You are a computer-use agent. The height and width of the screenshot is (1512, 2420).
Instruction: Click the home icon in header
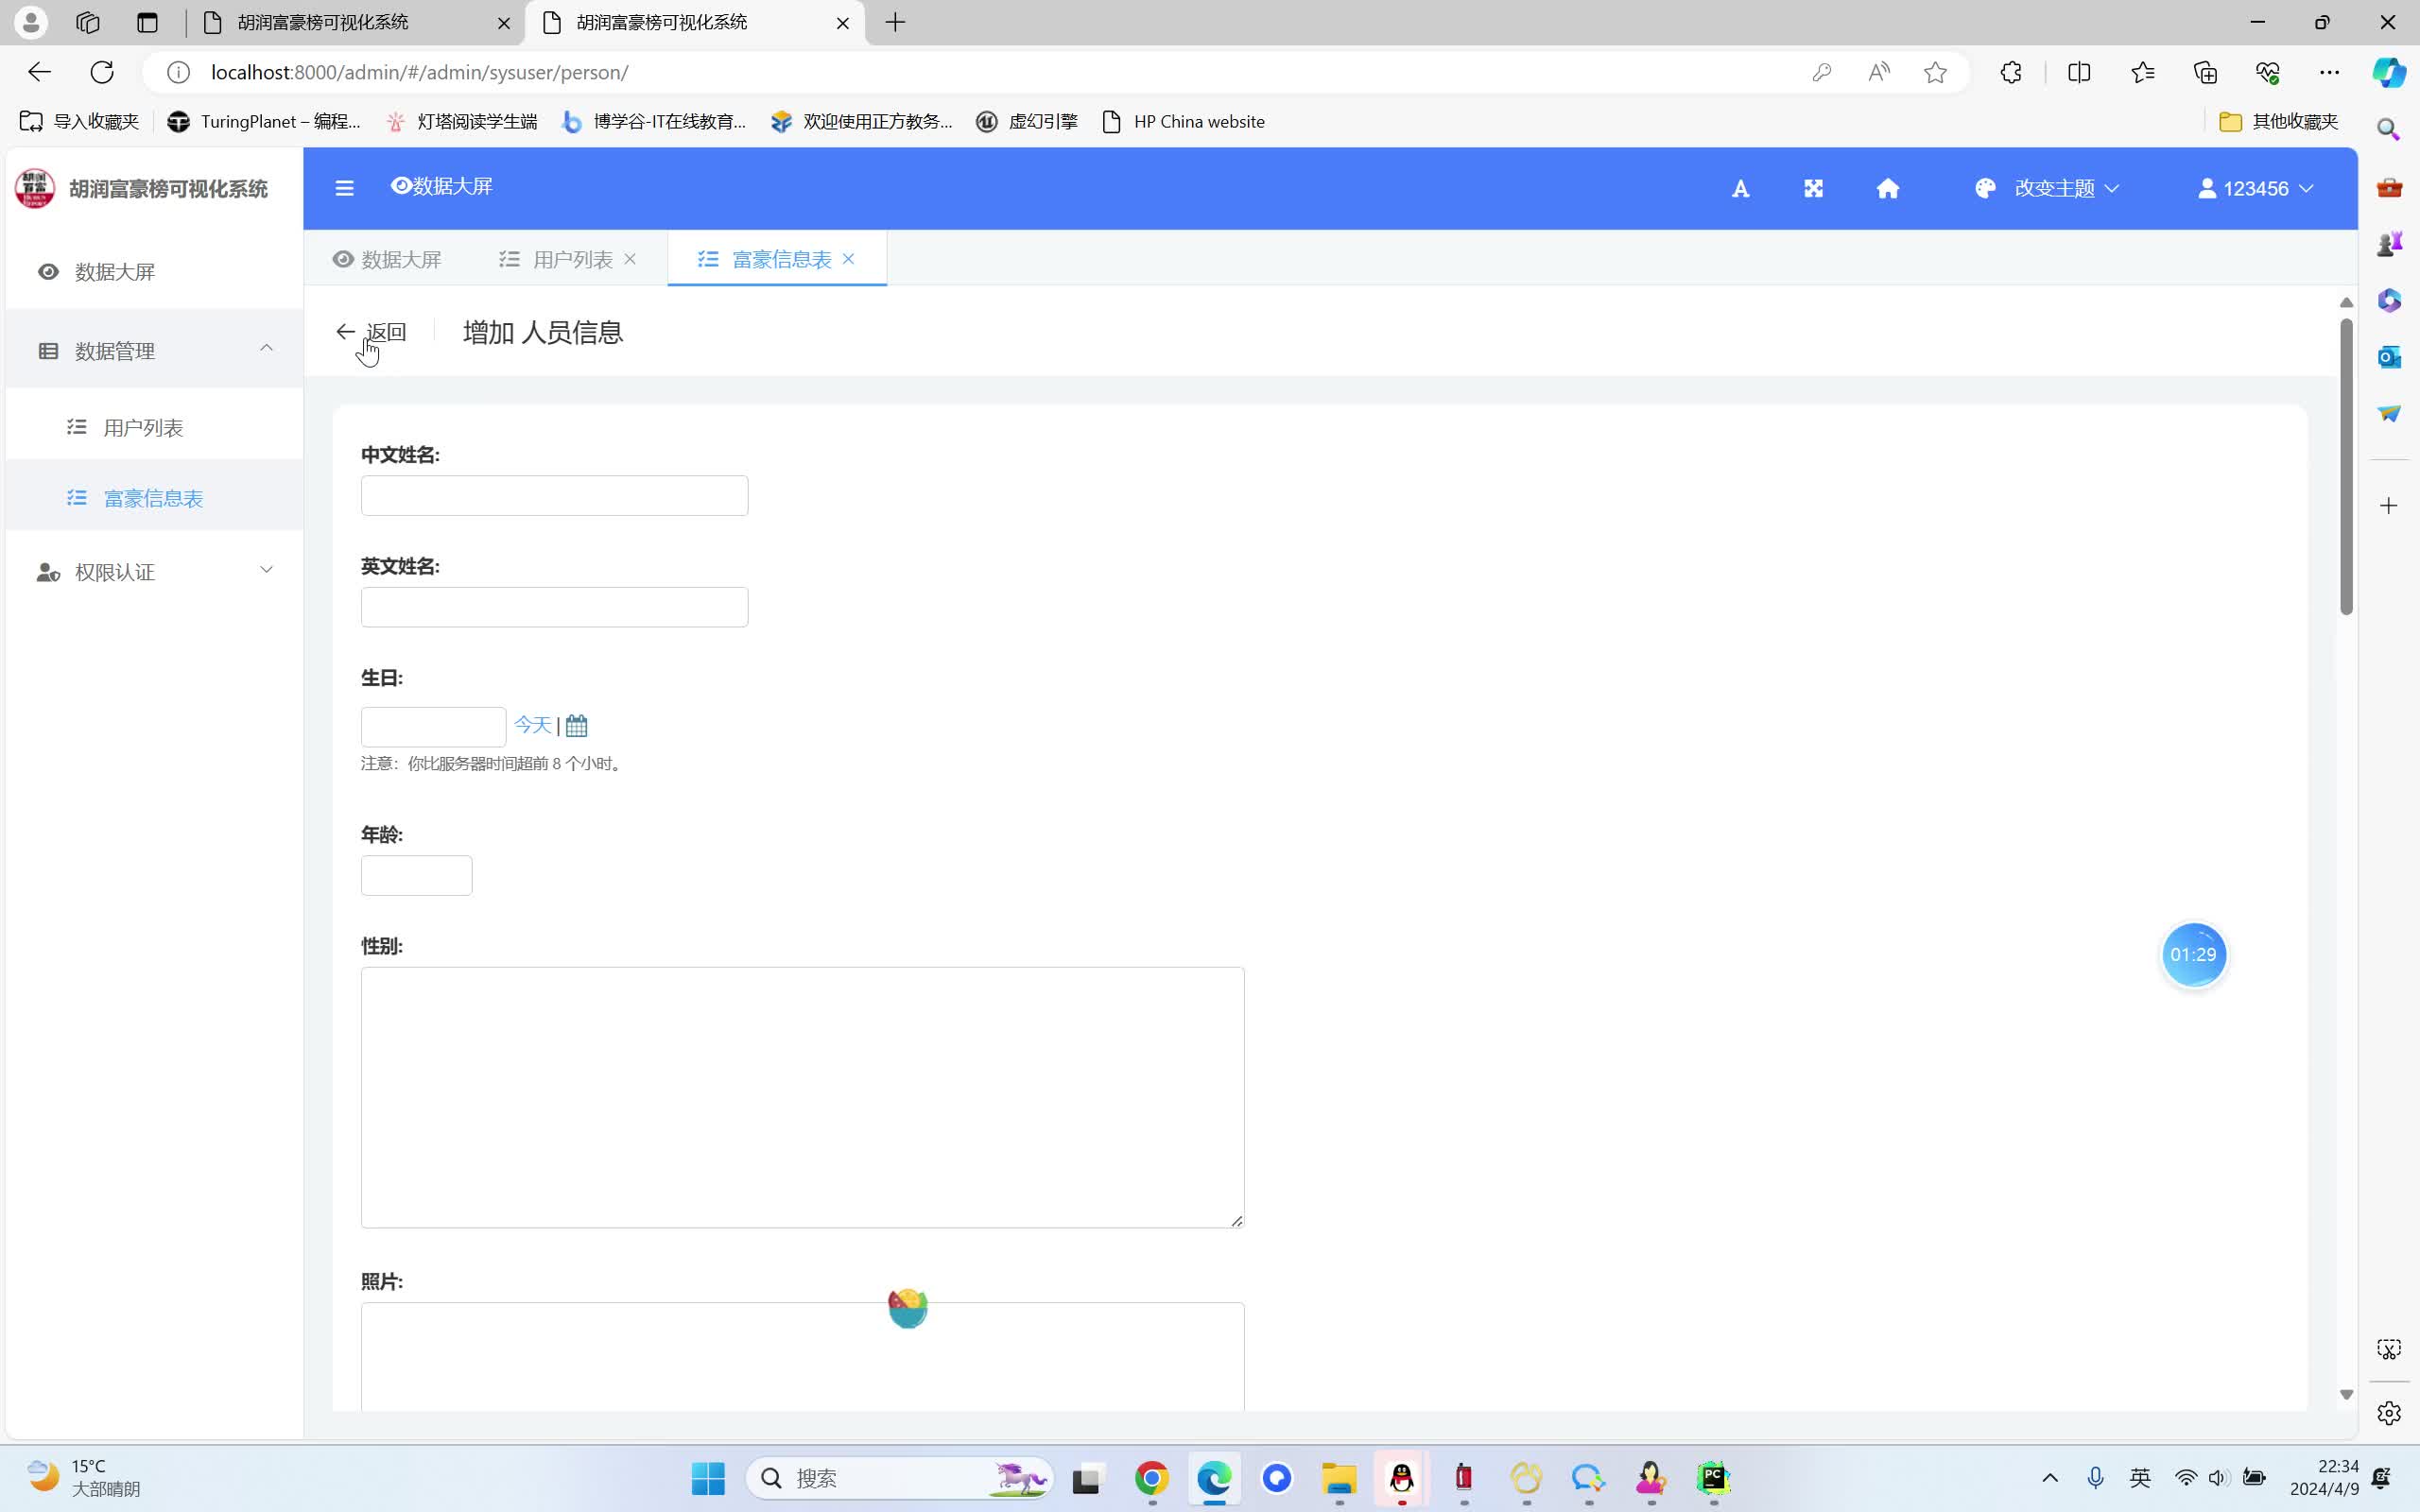click(1887, 188)
